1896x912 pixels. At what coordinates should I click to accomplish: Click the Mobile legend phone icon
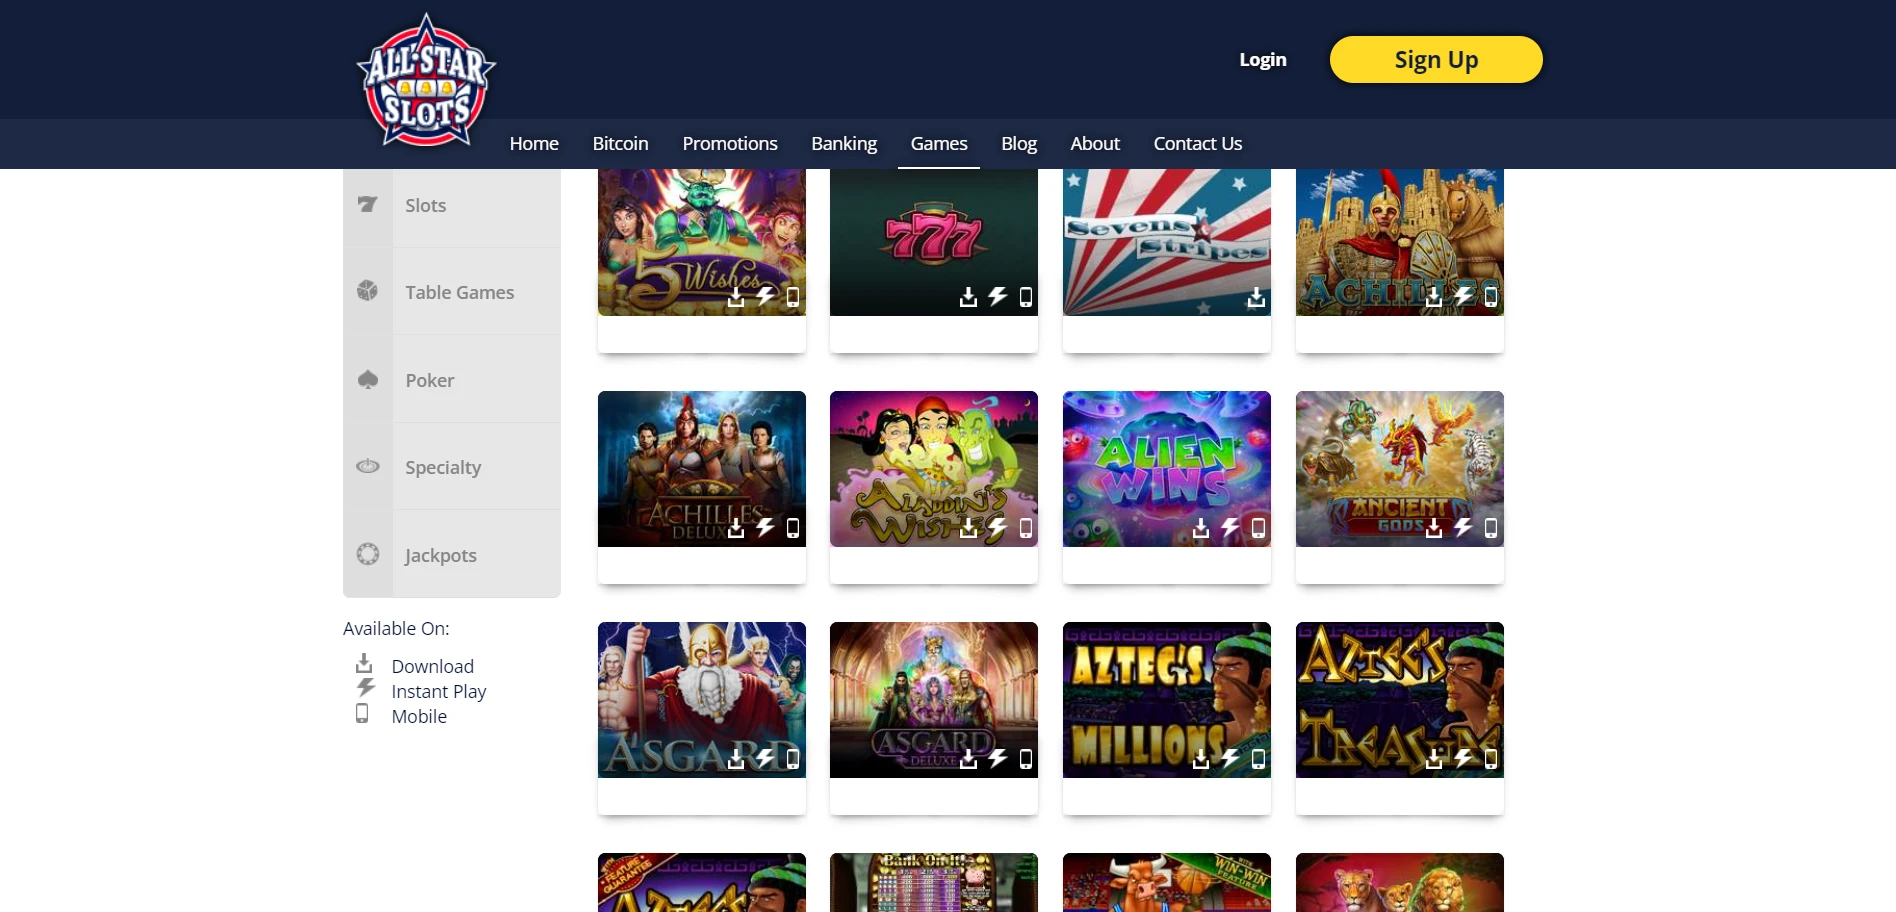pos(362,713)
